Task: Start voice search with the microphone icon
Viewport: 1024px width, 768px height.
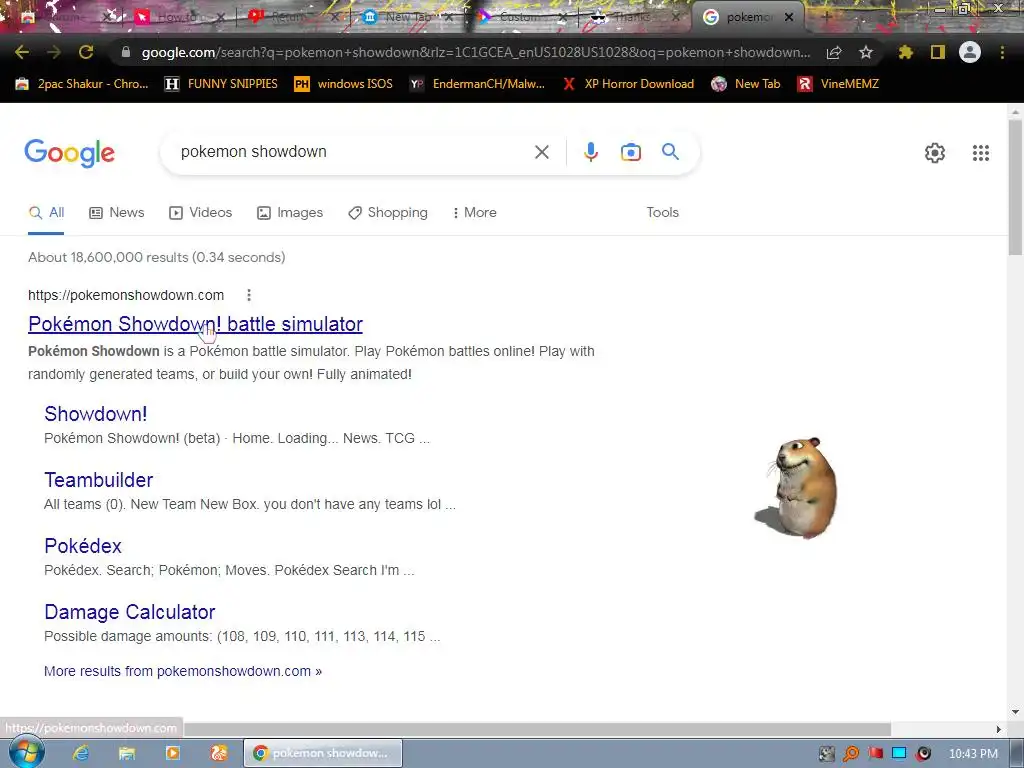Action: [590, 152]
